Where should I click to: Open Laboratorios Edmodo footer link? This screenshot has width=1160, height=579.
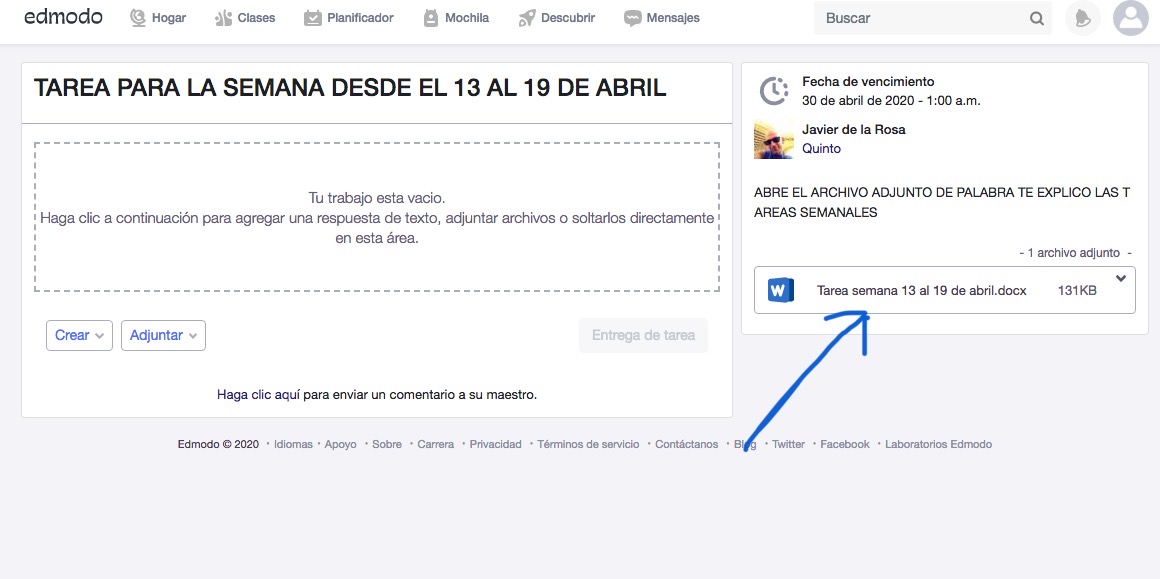[x=939, y=444]
